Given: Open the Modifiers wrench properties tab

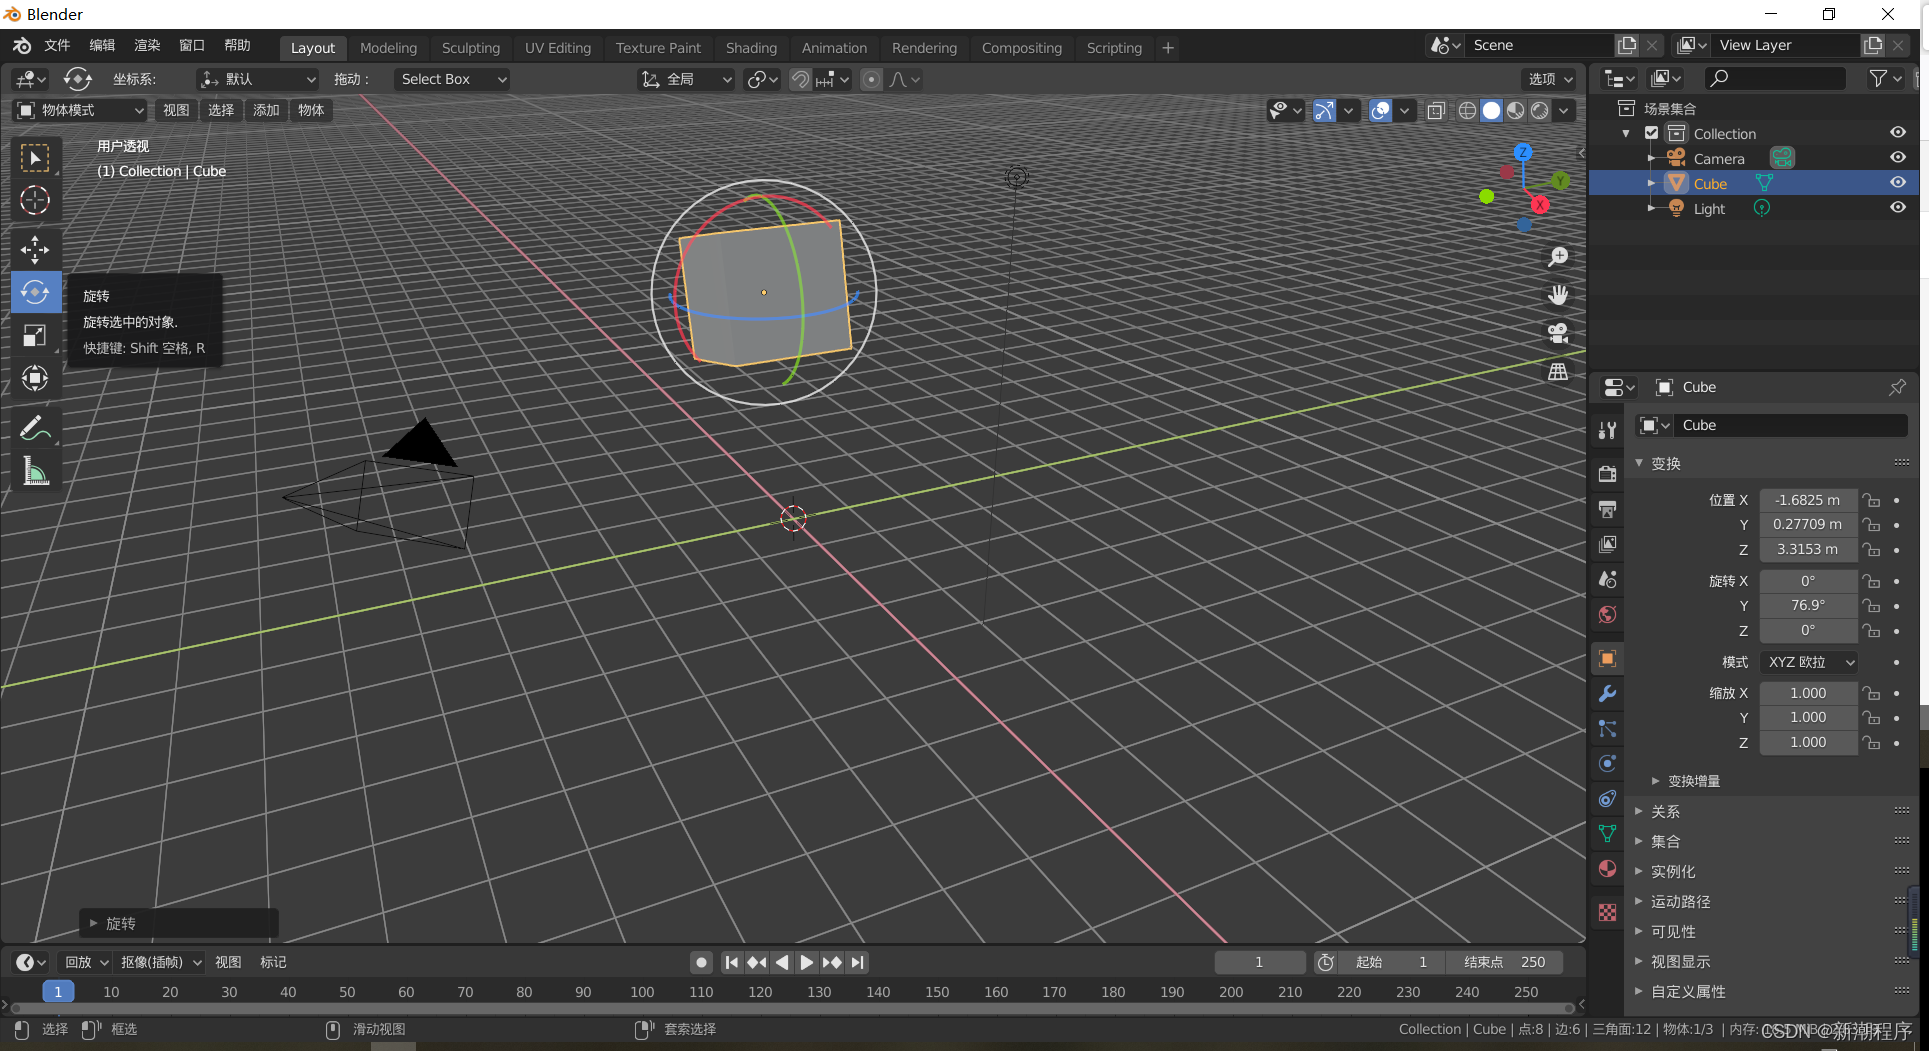Looking at the screenshot, I should (x=1607, y=693).
